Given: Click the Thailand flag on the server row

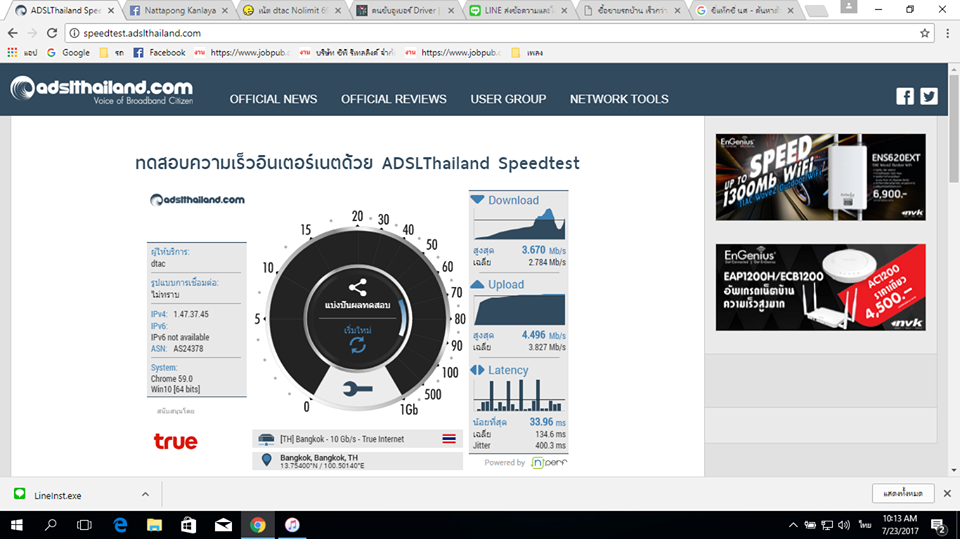Looking at the screenshot, I should point(449,439).
